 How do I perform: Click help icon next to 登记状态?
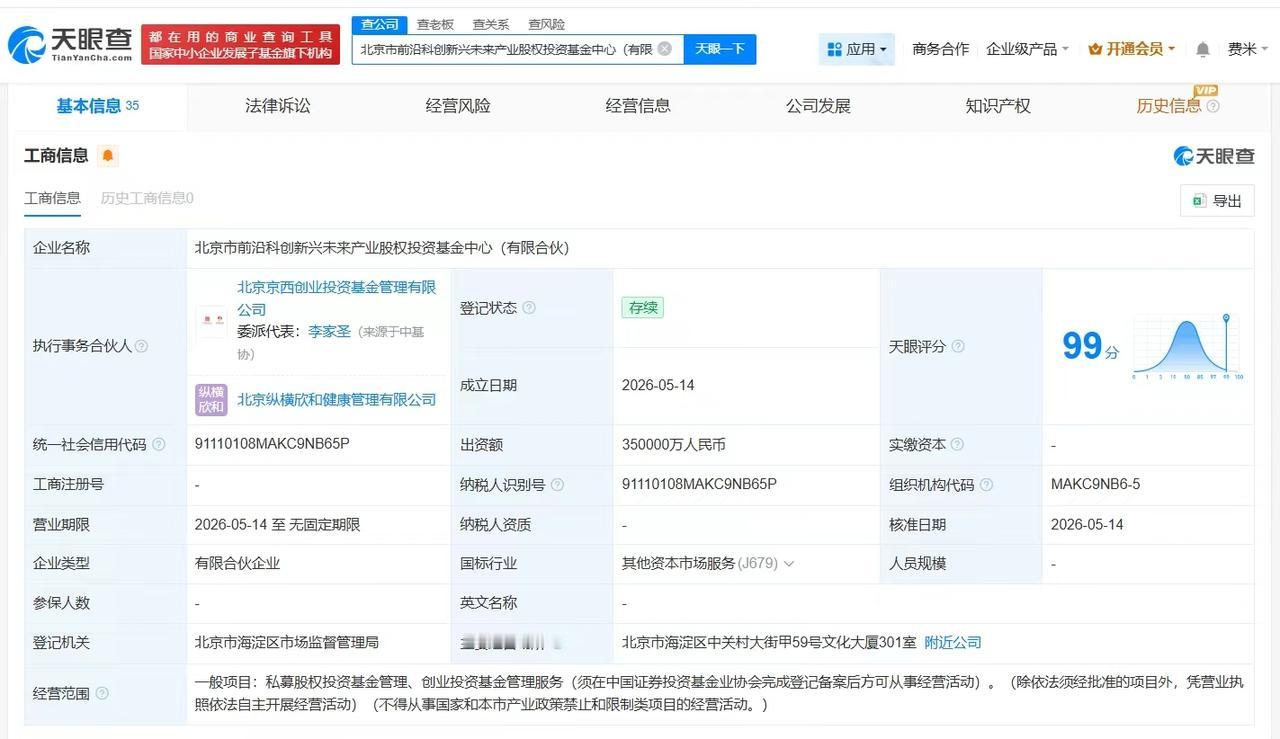(529, 308)
